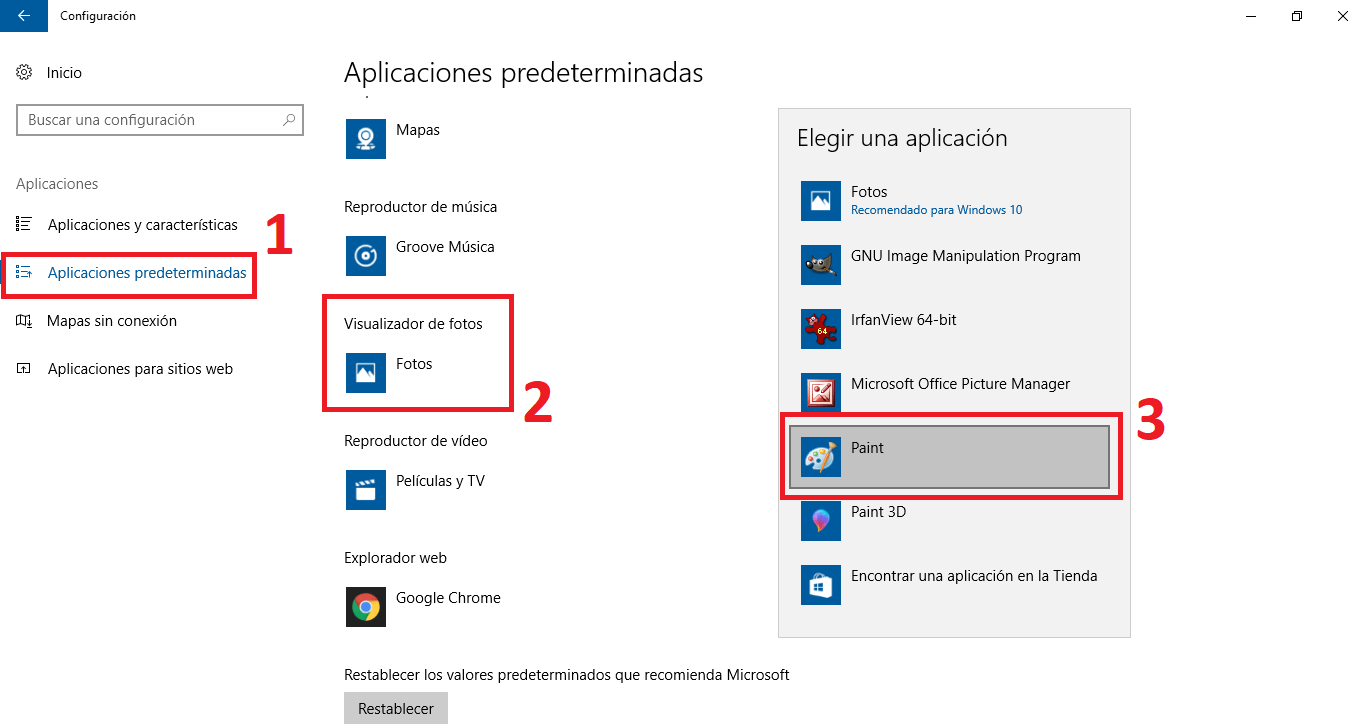
Task: Click the Aplicaciones predeterminadas page title
Action: click(x=523, y=73)
